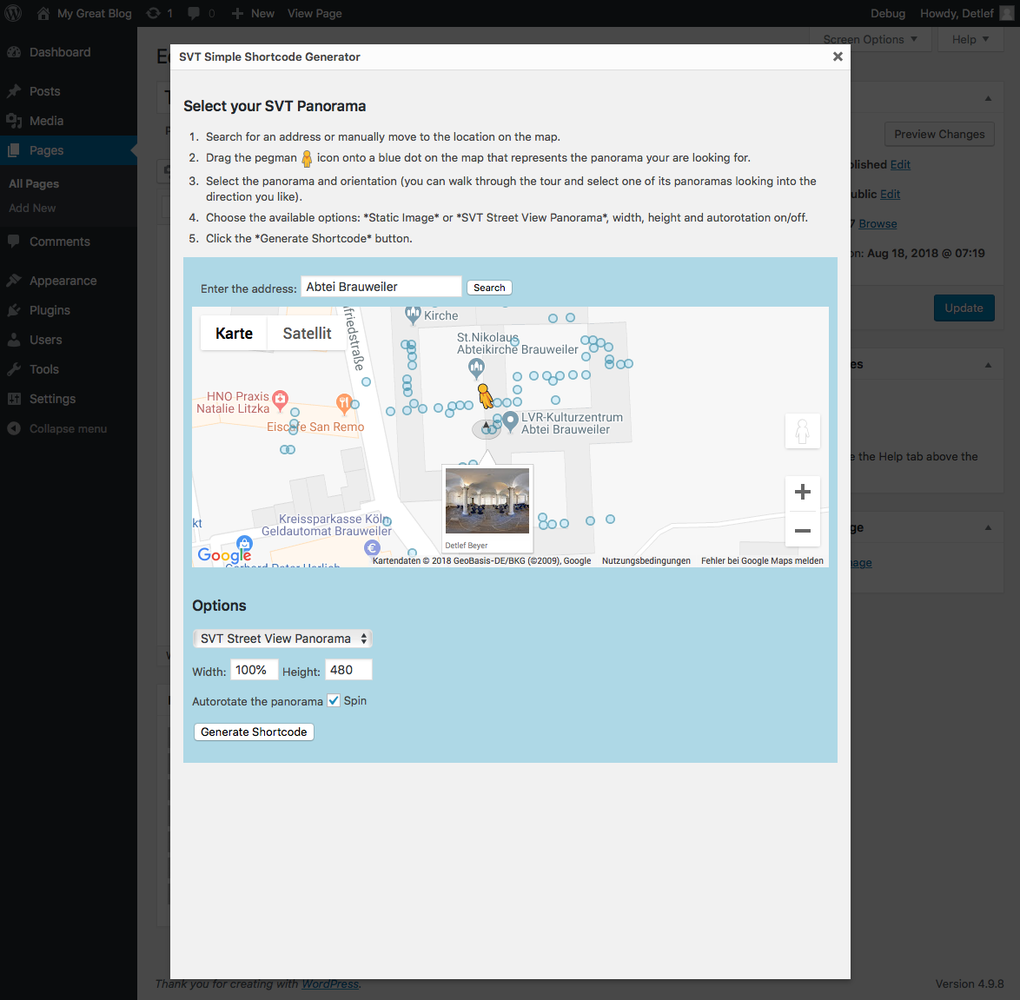The image size is (1020, 1000).
Task: Open the Howdy, Detlef account menu
Action: (x=957, y=13)
